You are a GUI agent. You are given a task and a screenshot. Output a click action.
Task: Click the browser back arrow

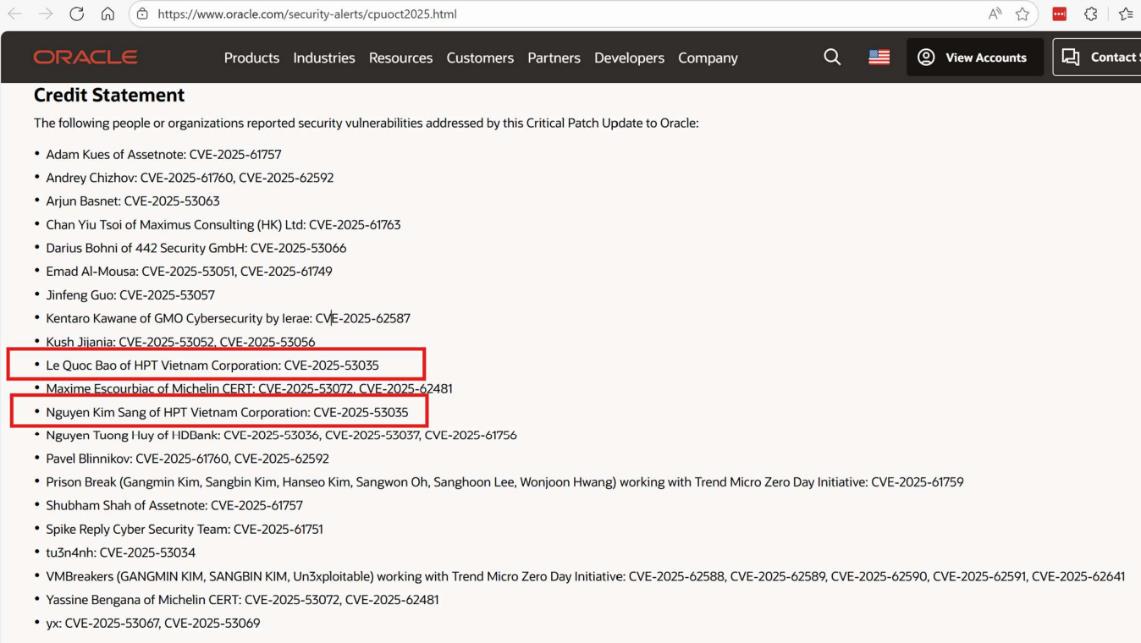[13, 15]
